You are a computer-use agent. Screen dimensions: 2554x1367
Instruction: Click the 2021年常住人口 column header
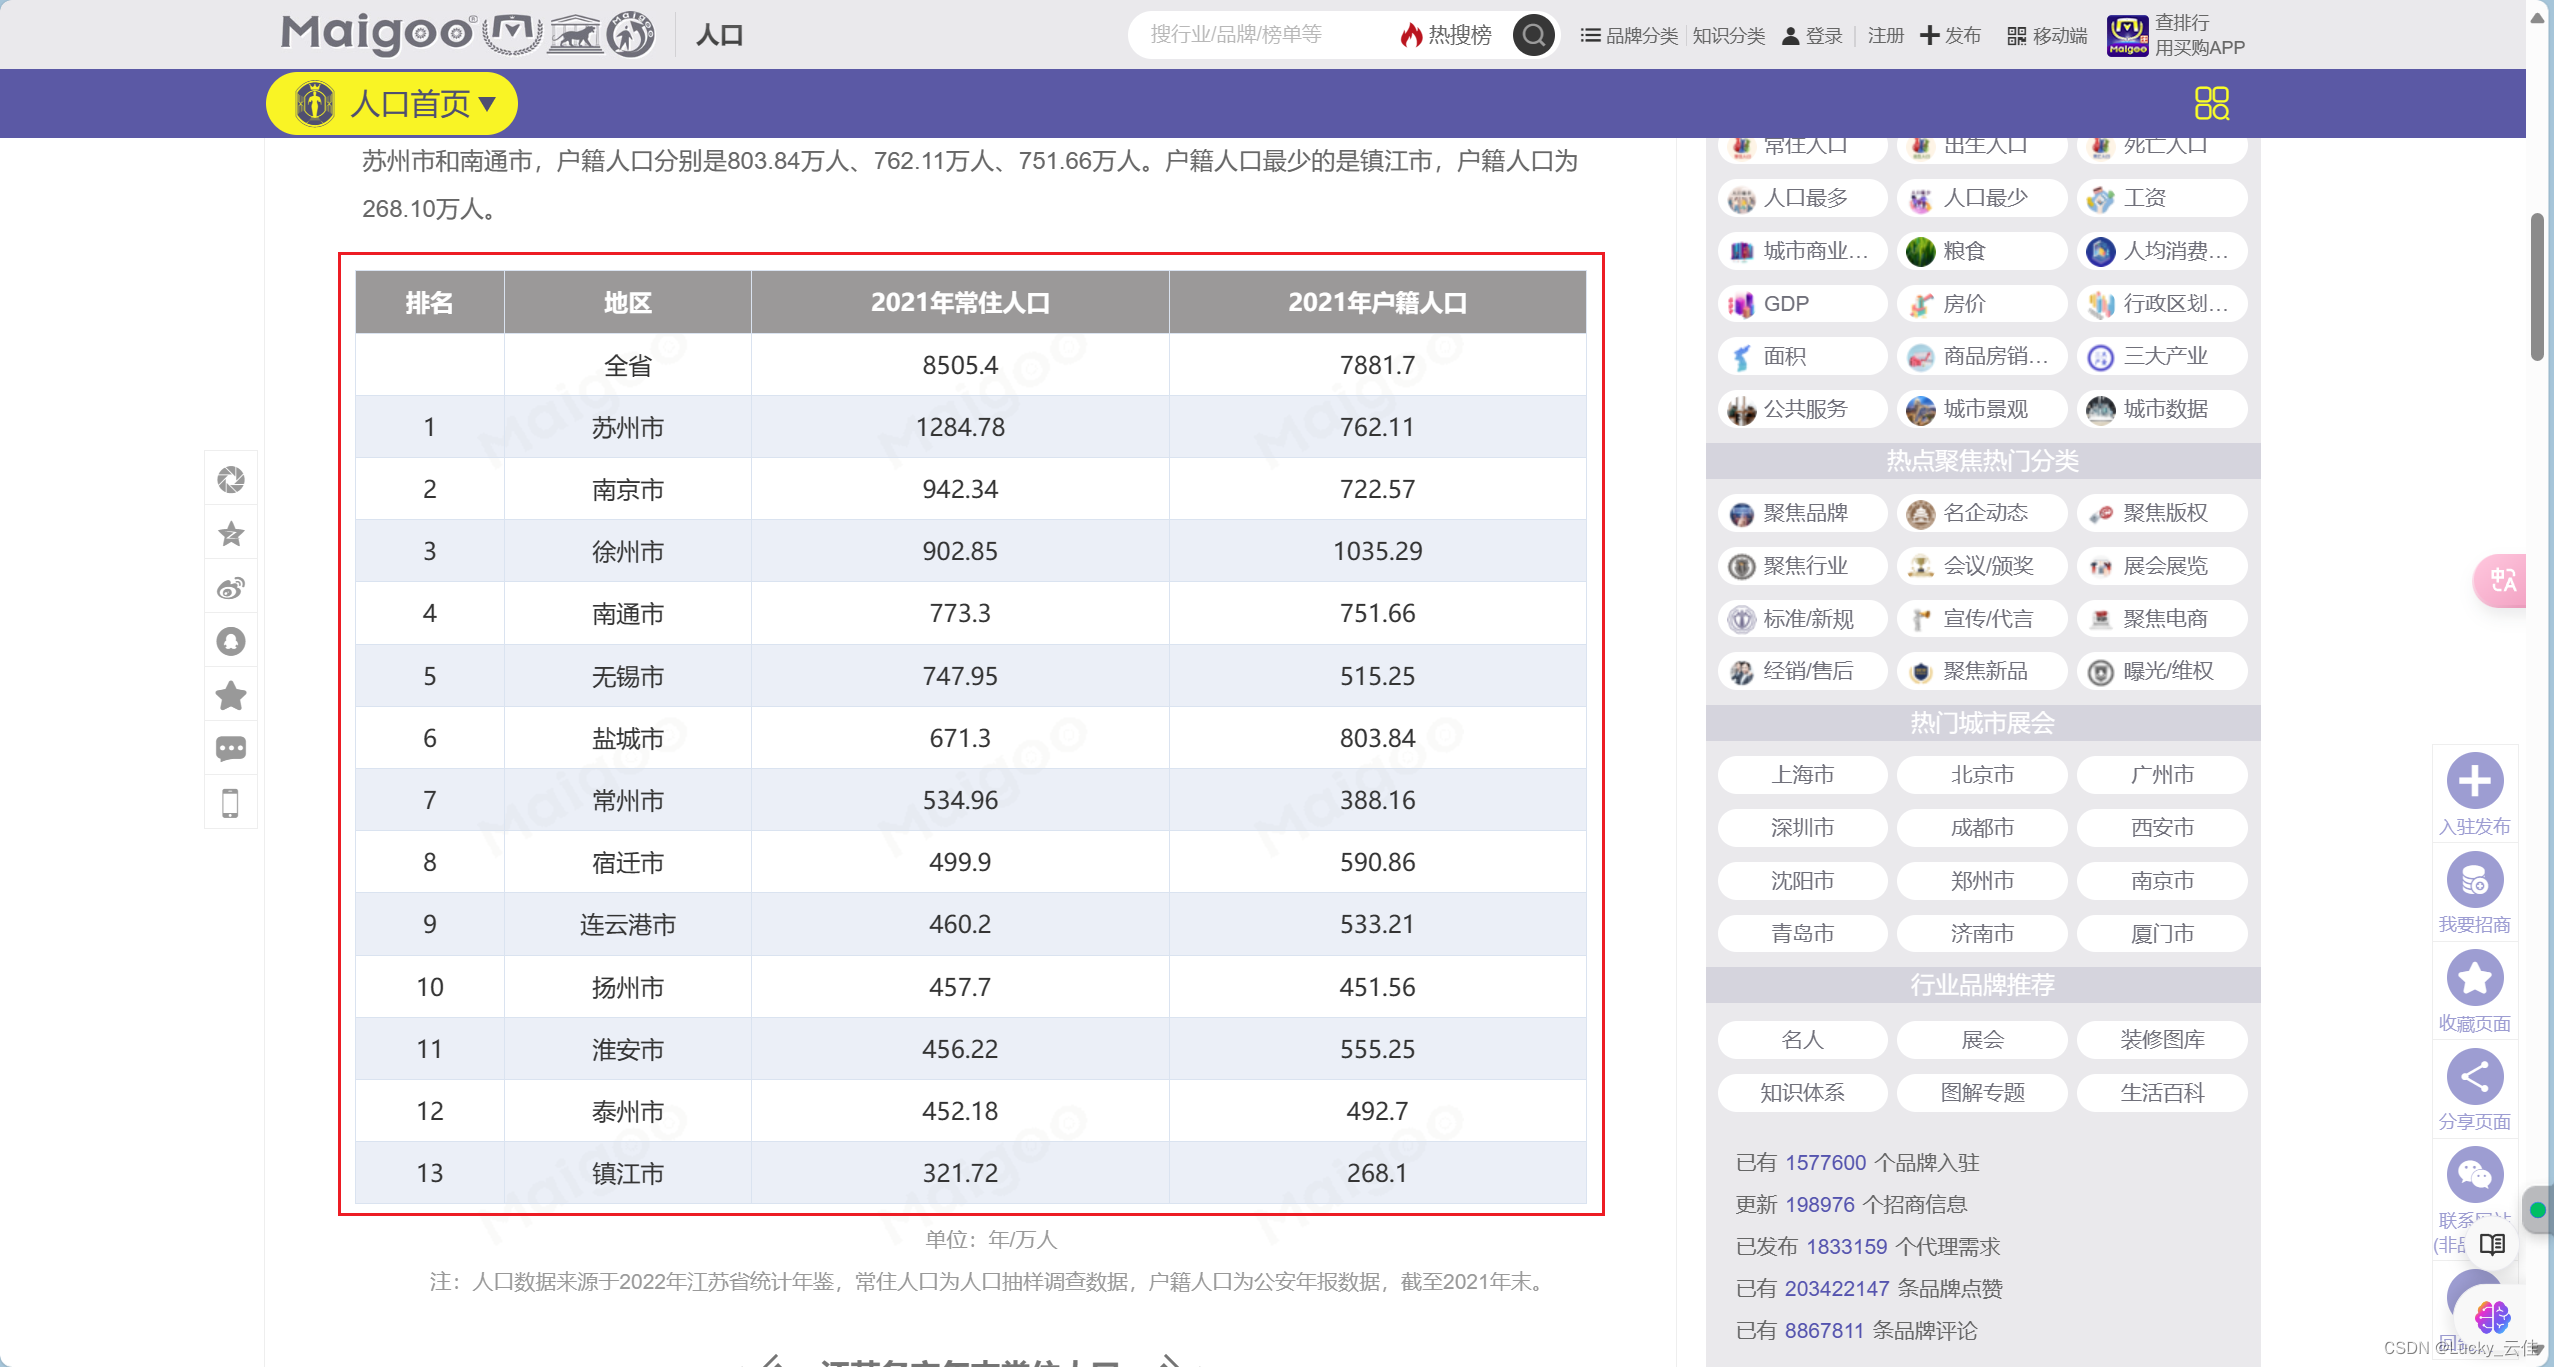coord(960,303)
